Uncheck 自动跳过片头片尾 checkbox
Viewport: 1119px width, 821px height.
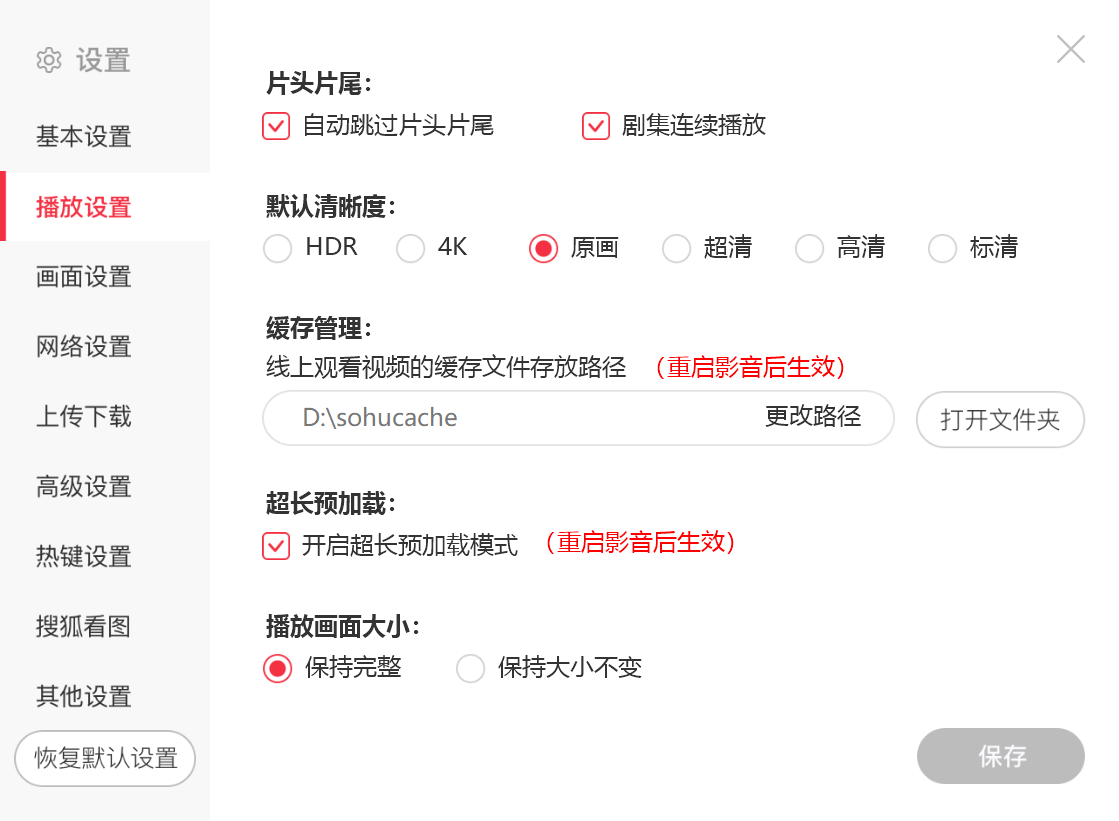click(x=275, y=126)
